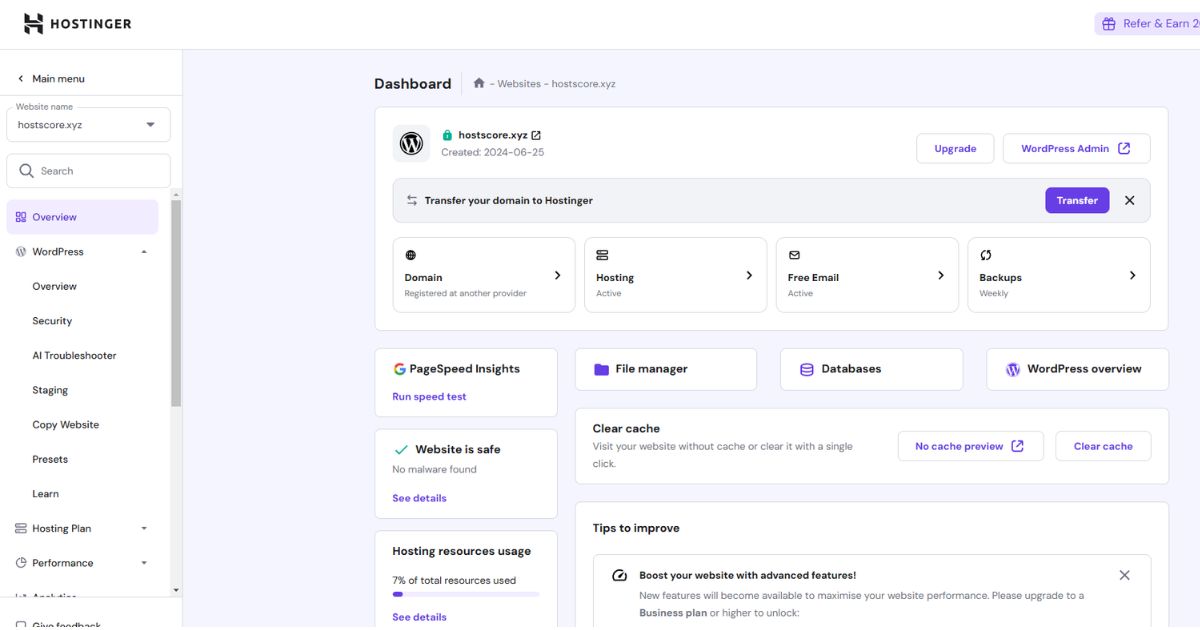Screen dimensions: 1200x630
Task: Click the Google PageSpeed icon
Action: pos(399,369)
